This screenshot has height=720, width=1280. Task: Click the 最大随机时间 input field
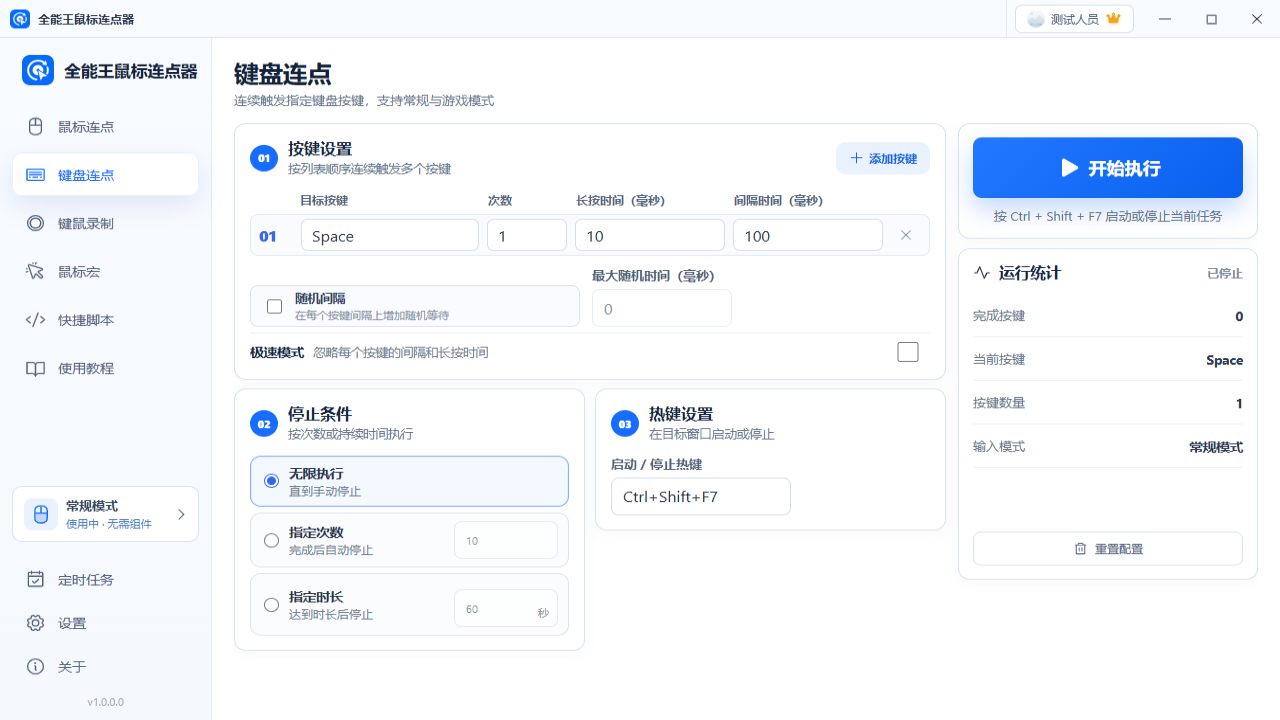(662, 308)
